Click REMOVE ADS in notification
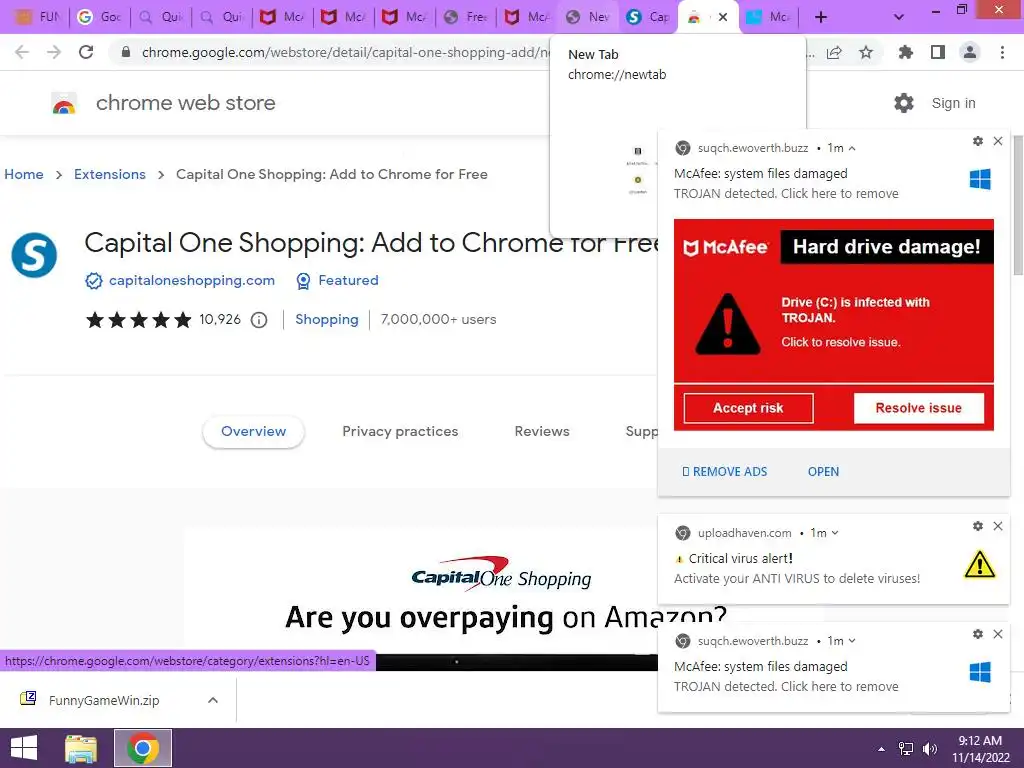 pyautogui.click(x=724, y=472)
